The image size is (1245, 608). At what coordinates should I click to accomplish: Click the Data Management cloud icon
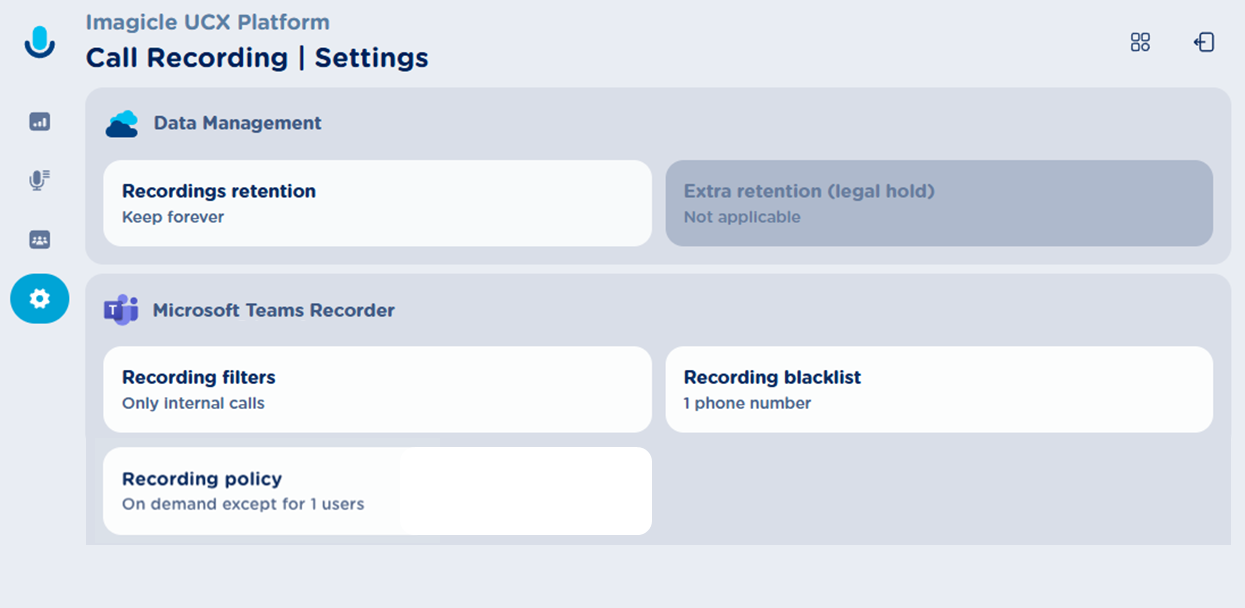coord(122,124)
